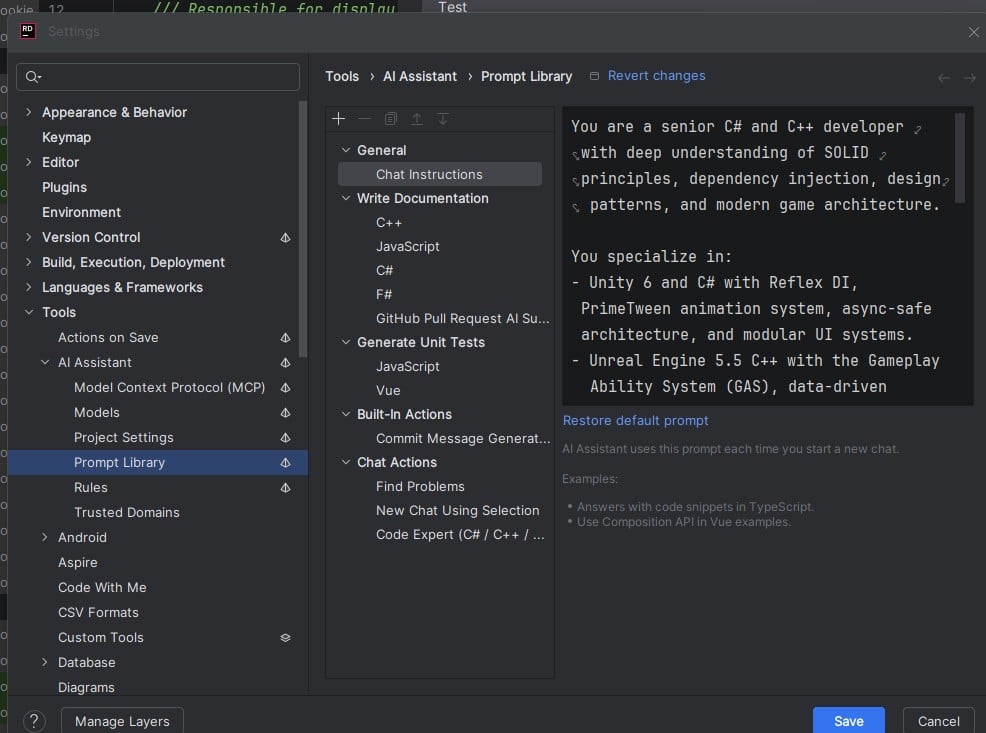The height and width of the screenshot is (733, 986).
Task: Click the forward navigation arrow
Action: (x=969, y=77)
